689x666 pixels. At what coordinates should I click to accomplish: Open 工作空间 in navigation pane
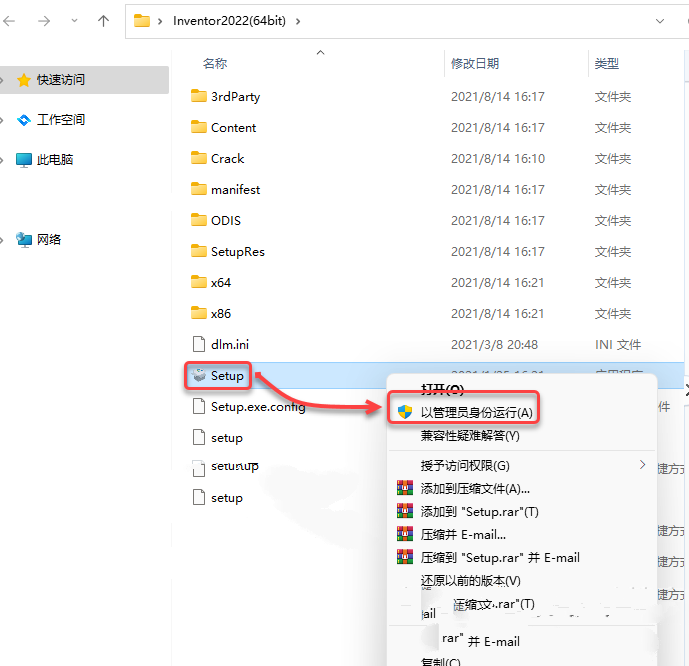pyautogui.click(x=61, y=119)
